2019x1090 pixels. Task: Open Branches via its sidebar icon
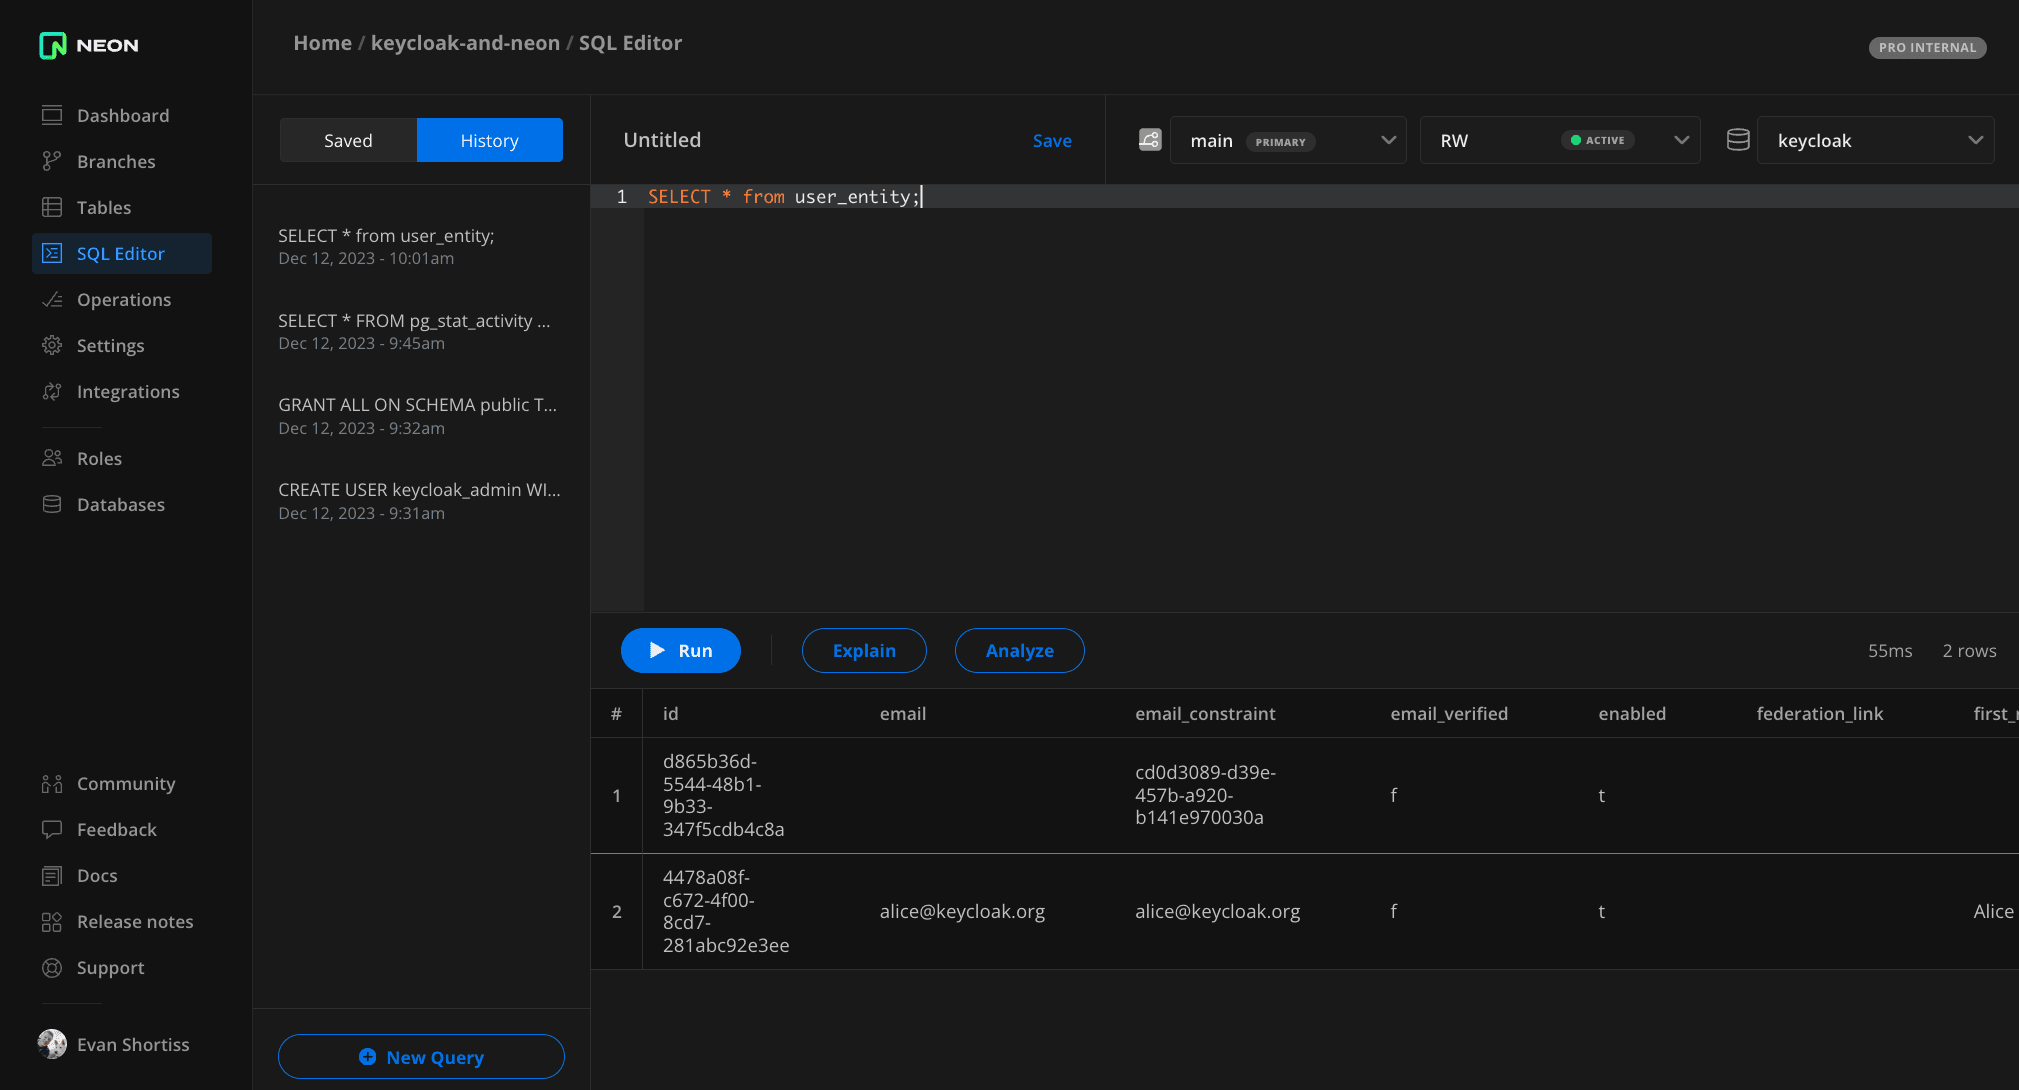(x=52, y=162)
